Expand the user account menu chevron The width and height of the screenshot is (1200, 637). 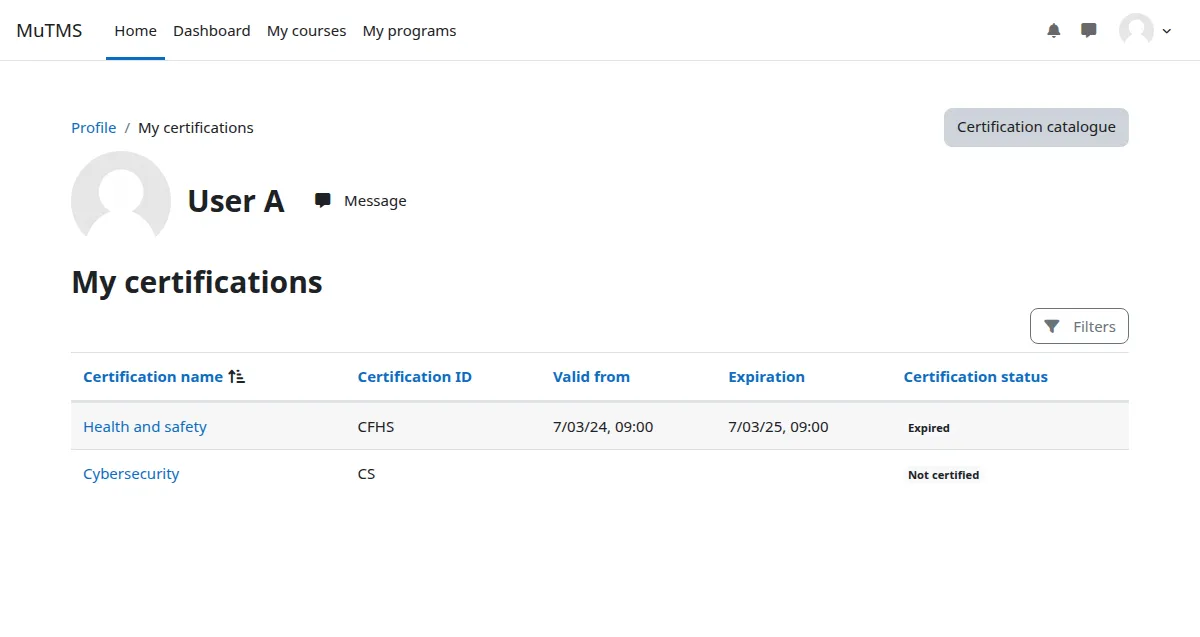(x=1166, y=31)
